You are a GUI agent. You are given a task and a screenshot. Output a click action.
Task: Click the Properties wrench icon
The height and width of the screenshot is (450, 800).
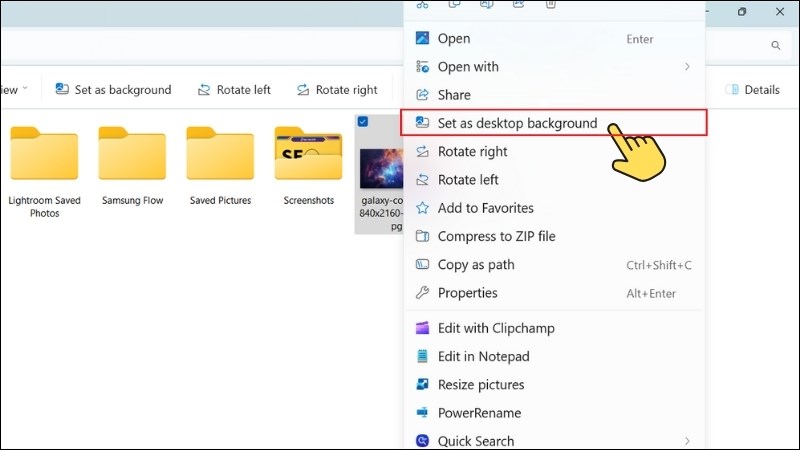pyautogui.click(x=422, y=293)
